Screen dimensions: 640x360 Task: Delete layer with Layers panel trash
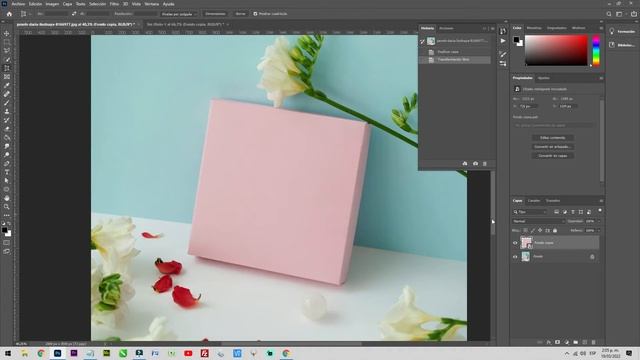[593, 342]
